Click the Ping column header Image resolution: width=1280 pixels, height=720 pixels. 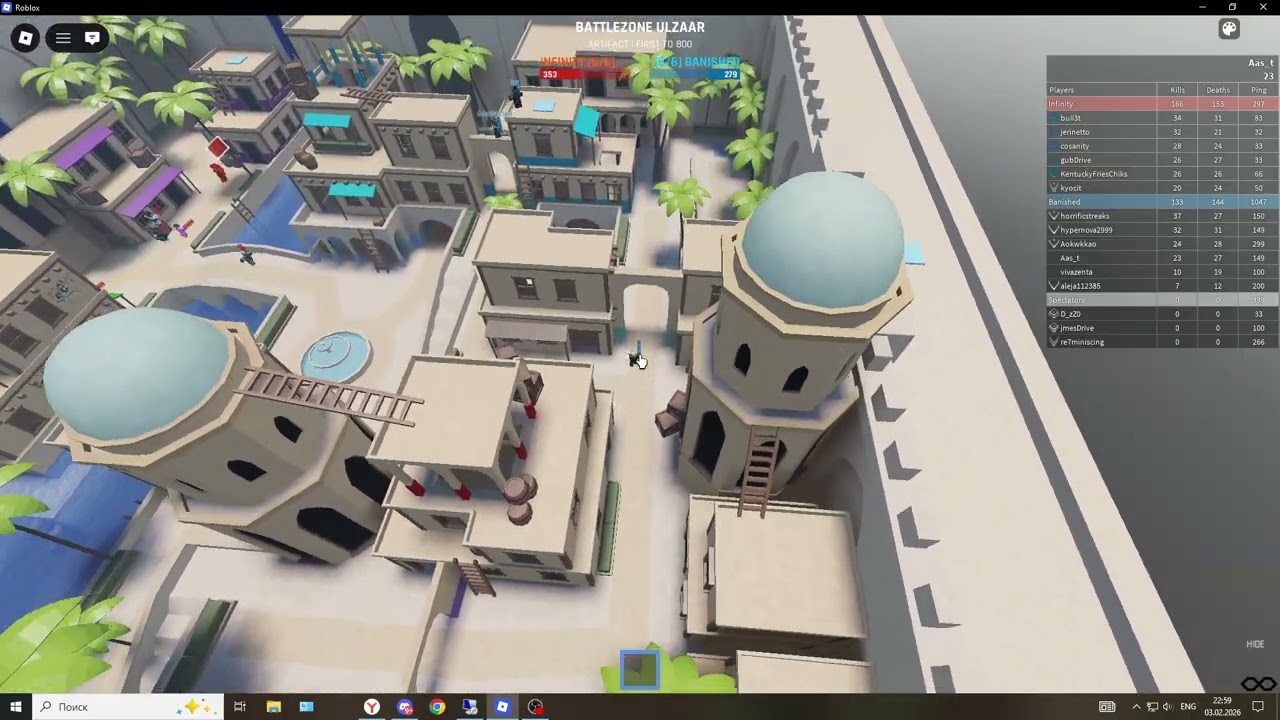pyautogui.click(x=1258, y=90)
